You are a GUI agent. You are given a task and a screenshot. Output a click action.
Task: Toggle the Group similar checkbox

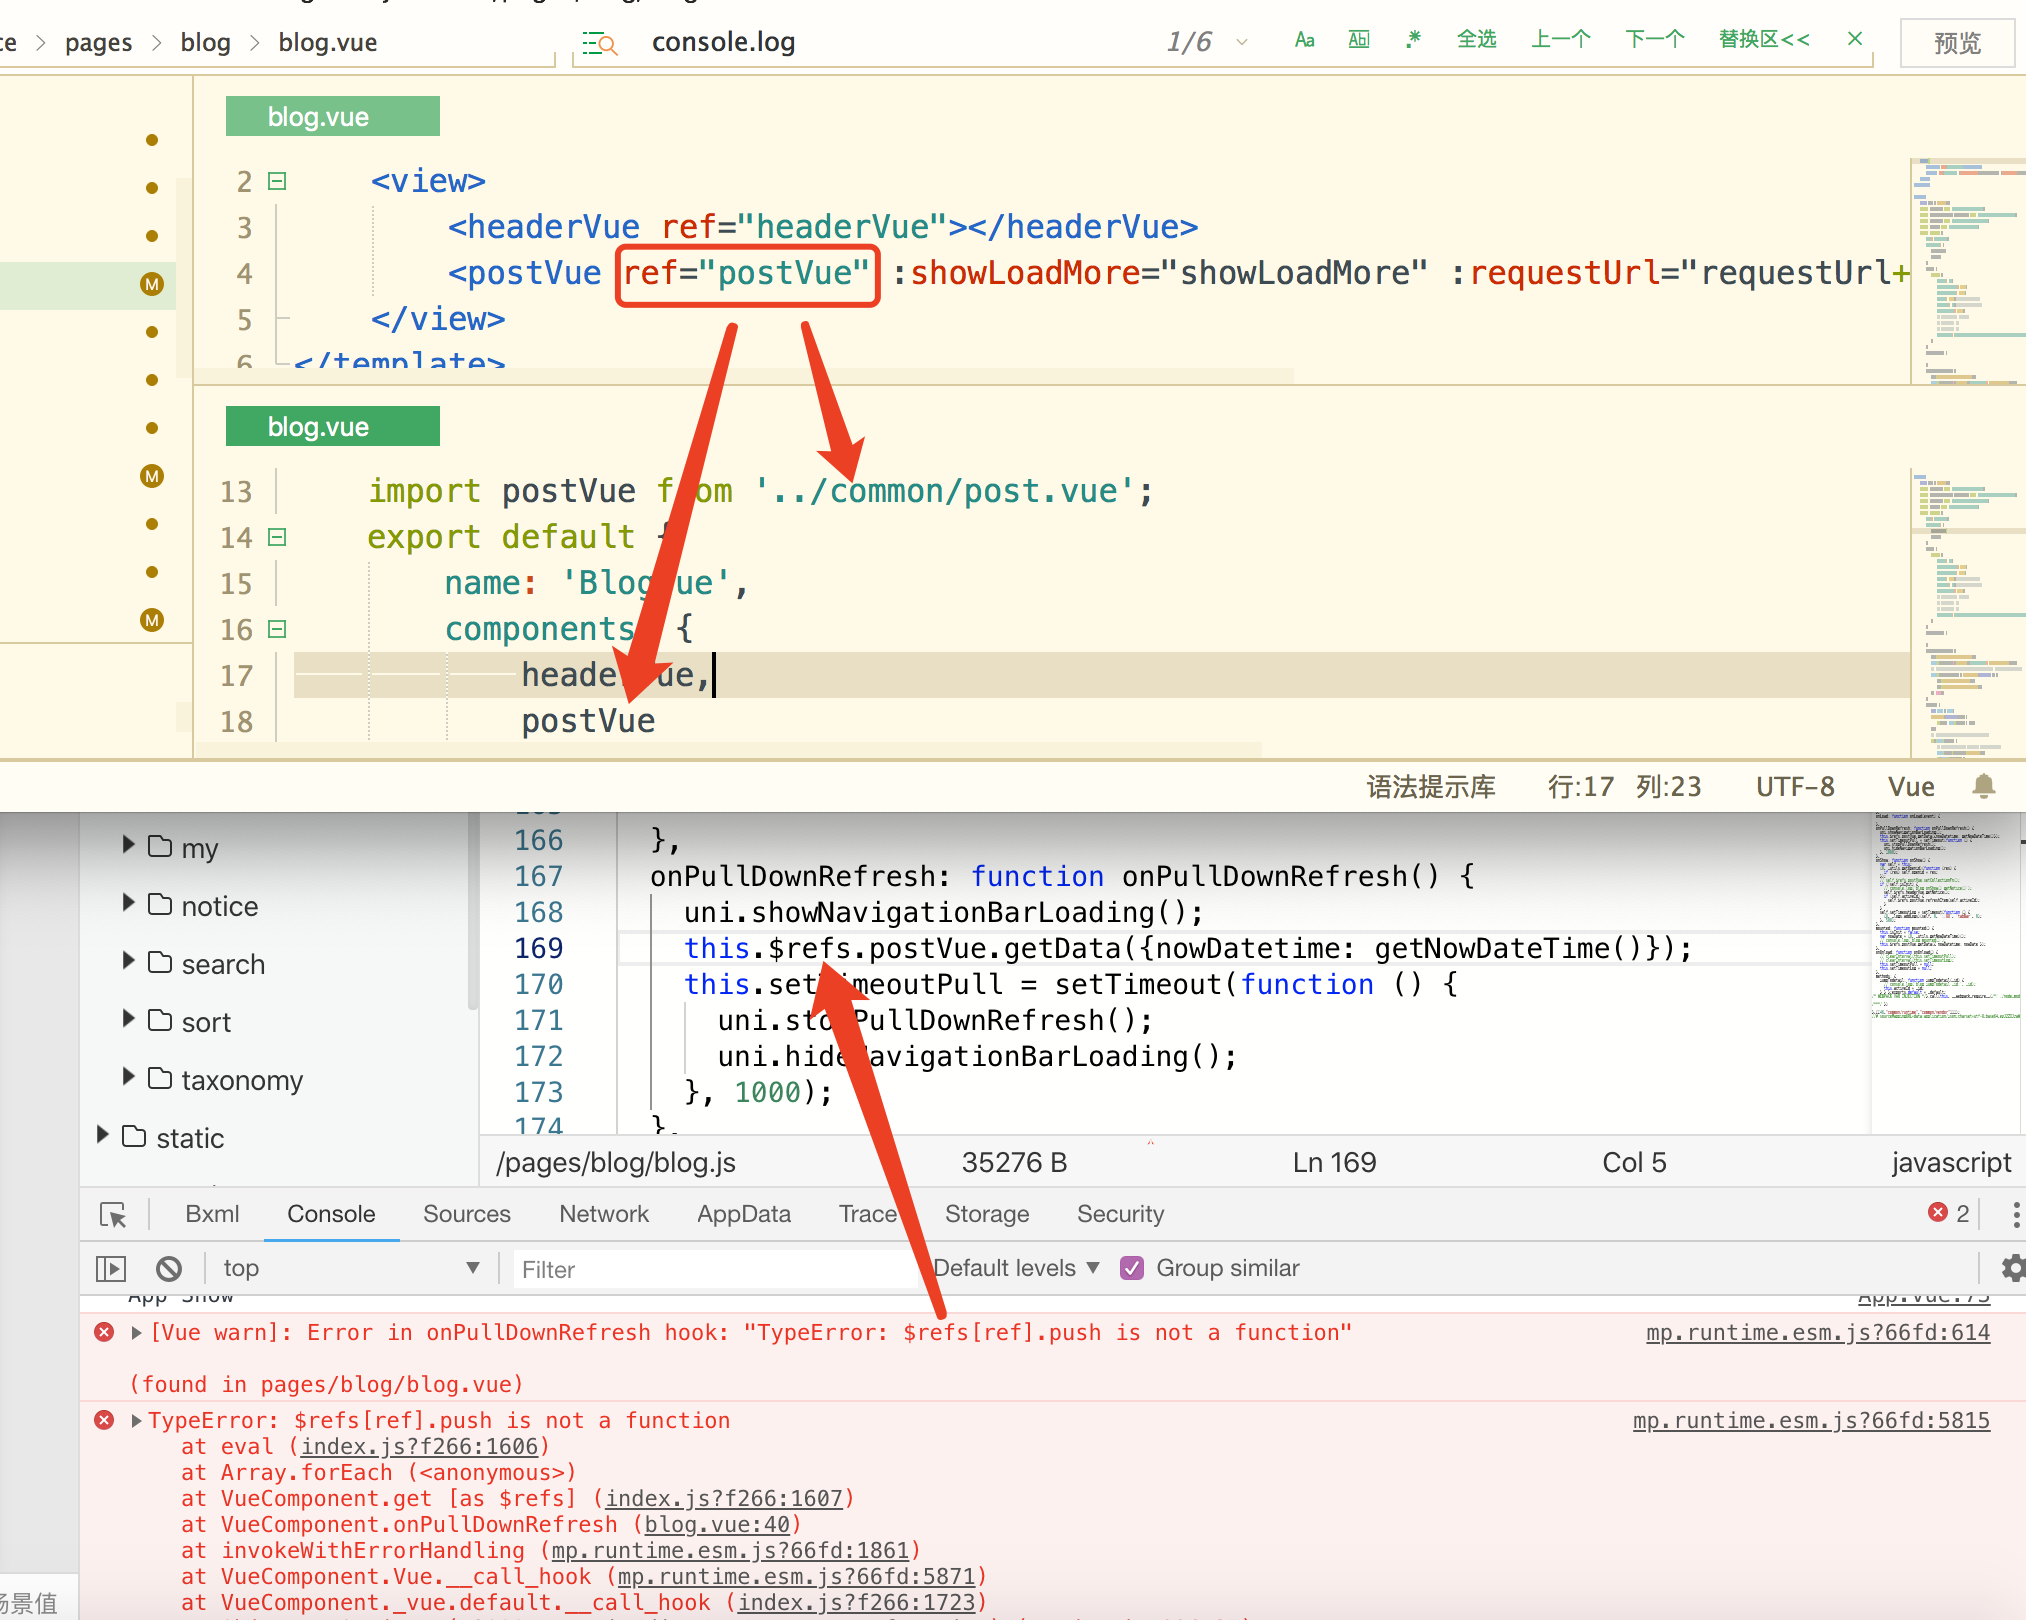pos(1132,1268)
